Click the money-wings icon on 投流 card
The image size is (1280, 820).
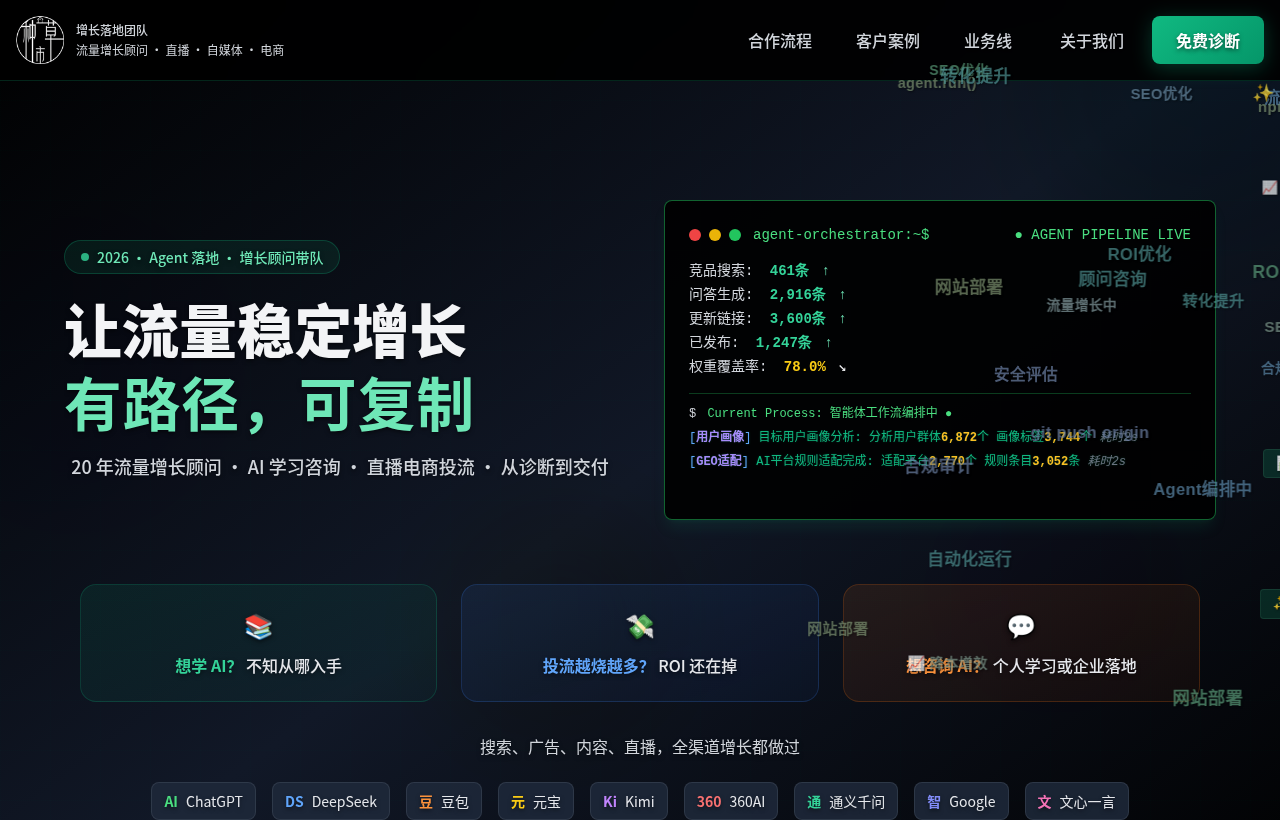[x=640, y=627]
